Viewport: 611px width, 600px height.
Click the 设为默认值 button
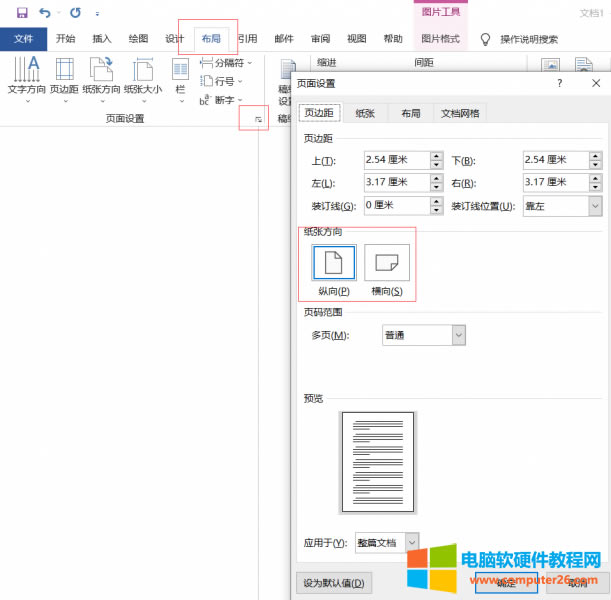coord(334,583)
